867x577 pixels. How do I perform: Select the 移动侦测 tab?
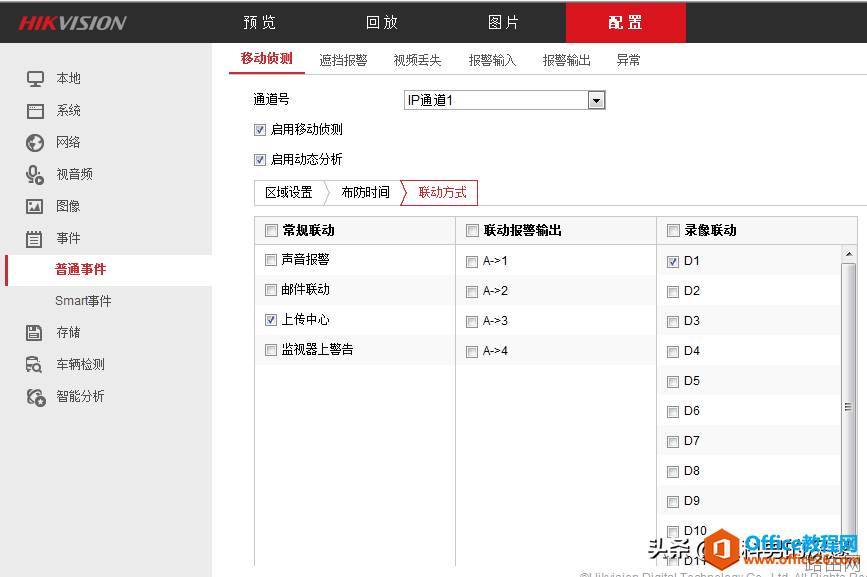point(267,59)
